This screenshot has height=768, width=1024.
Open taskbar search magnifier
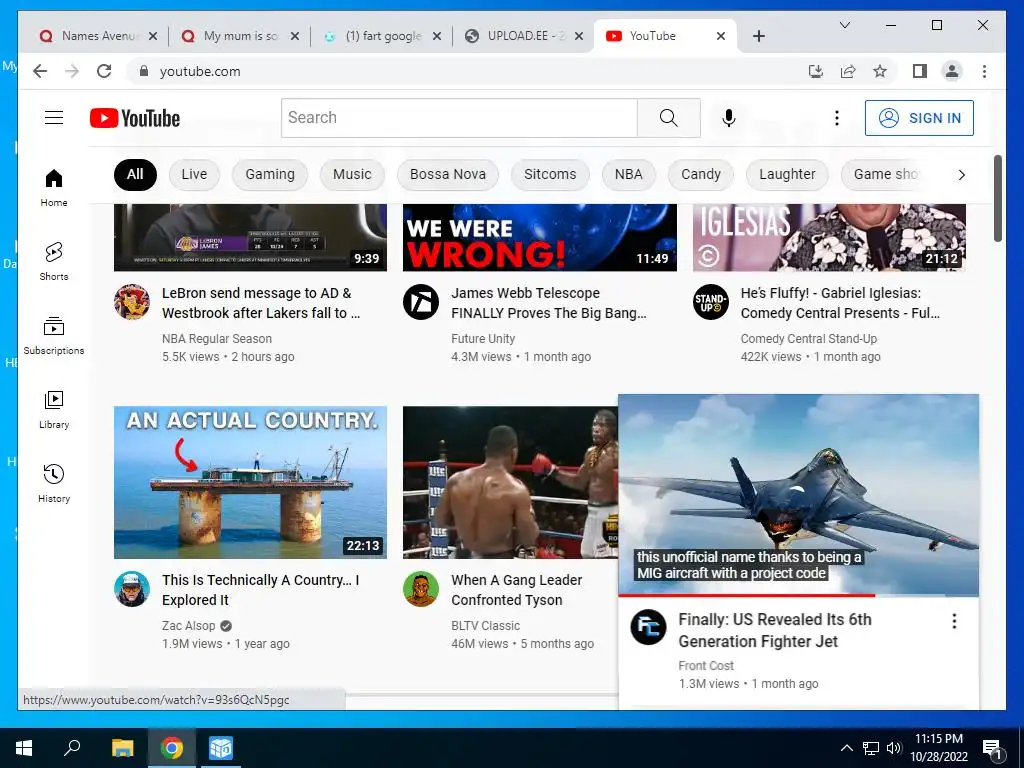pos(72,748)
